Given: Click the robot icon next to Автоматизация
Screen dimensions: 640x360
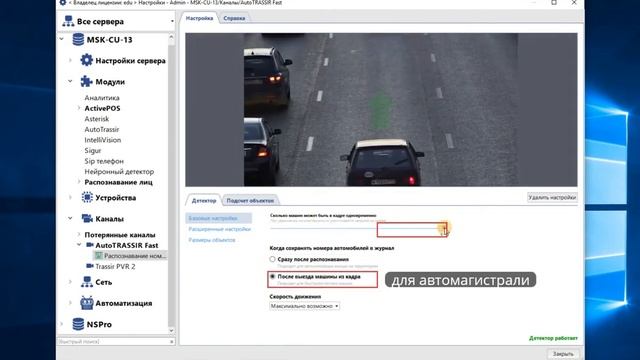Looking at the screenshot, I should pyautogui.click(x=87, y=303).
